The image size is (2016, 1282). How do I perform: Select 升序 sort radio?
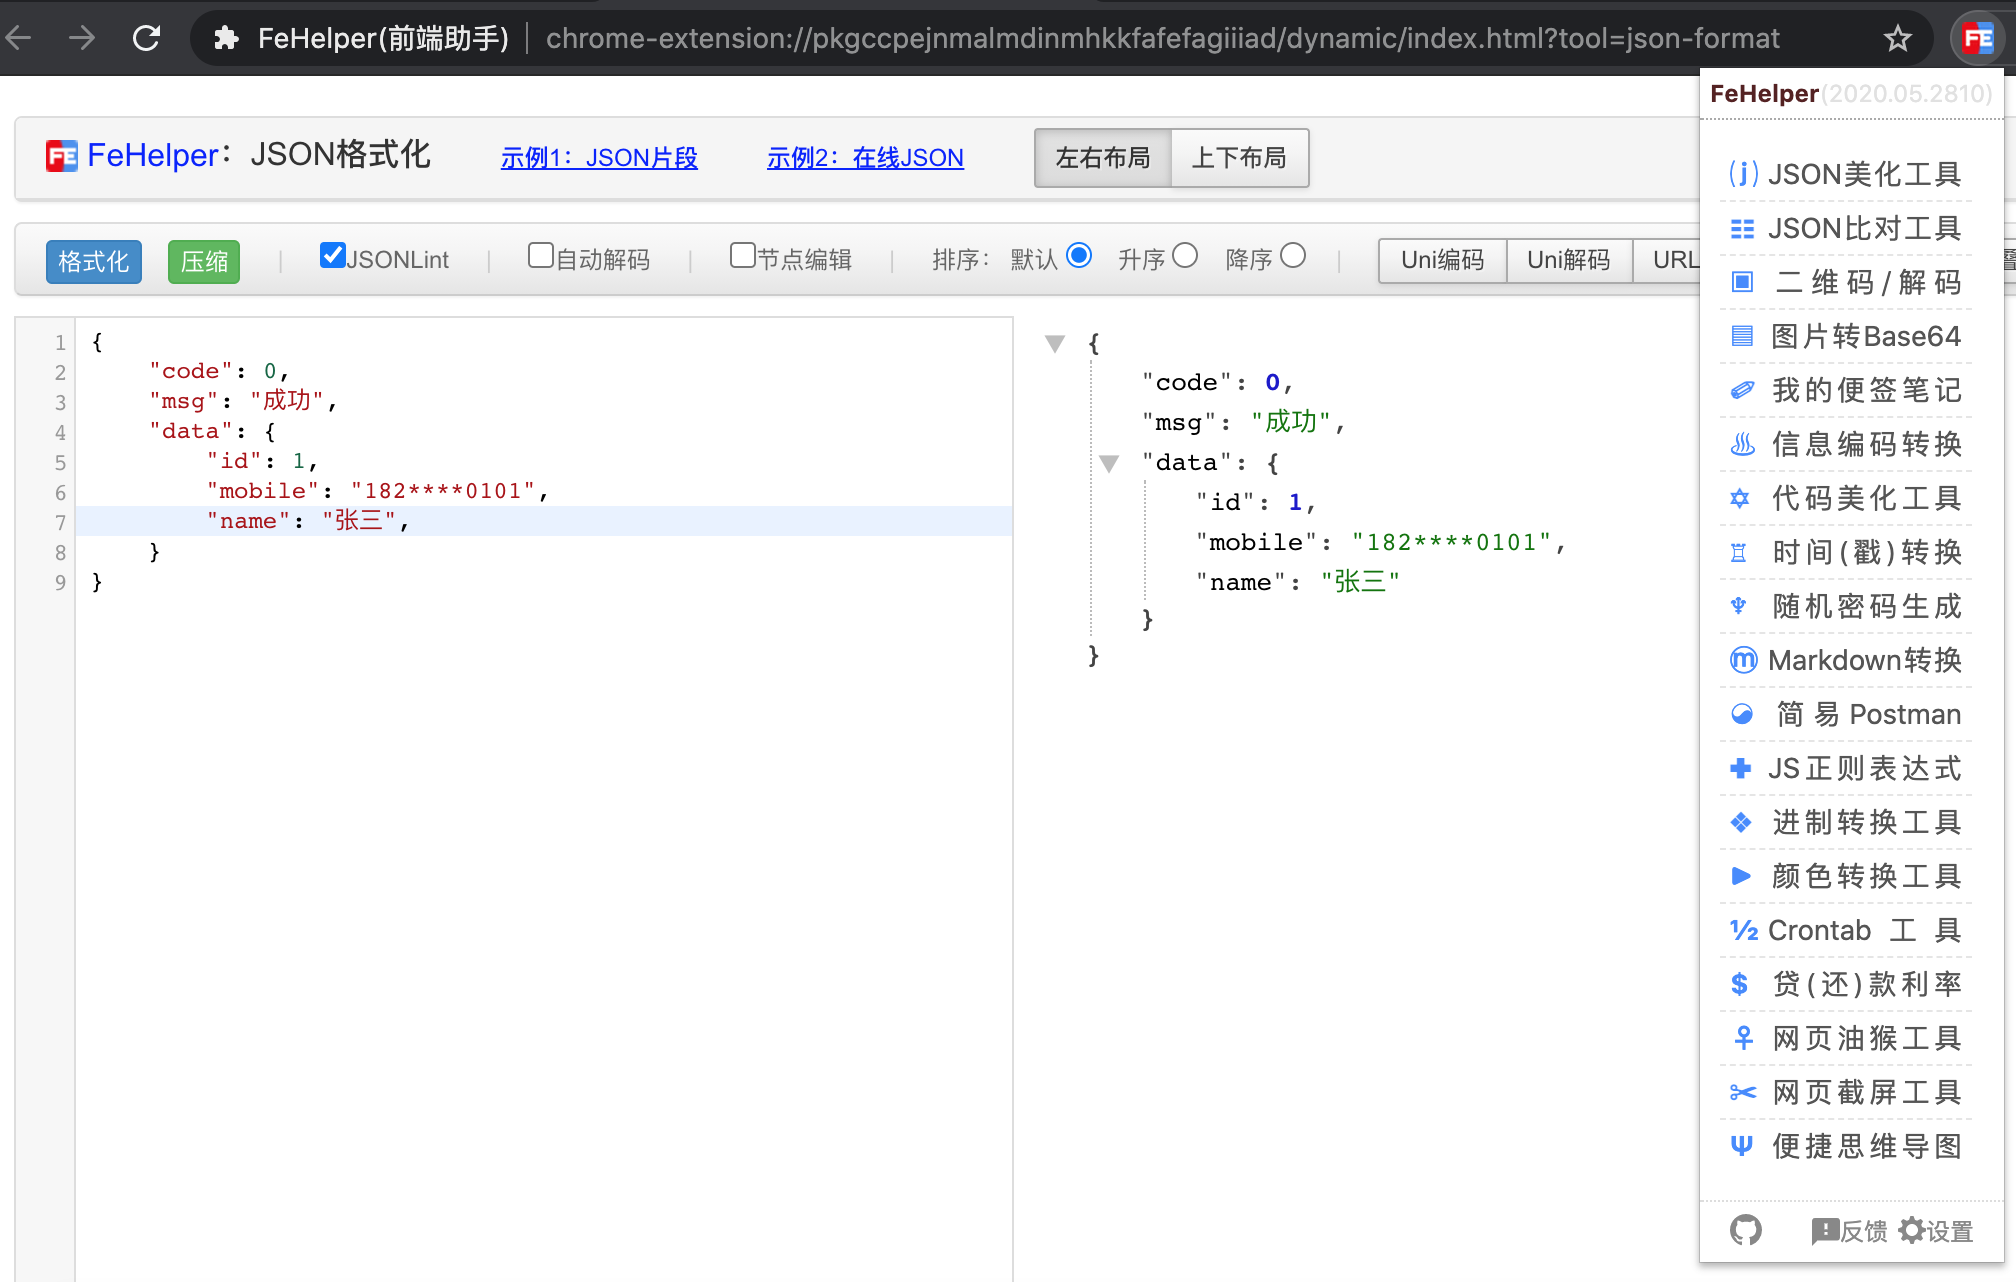point(1185,255)
